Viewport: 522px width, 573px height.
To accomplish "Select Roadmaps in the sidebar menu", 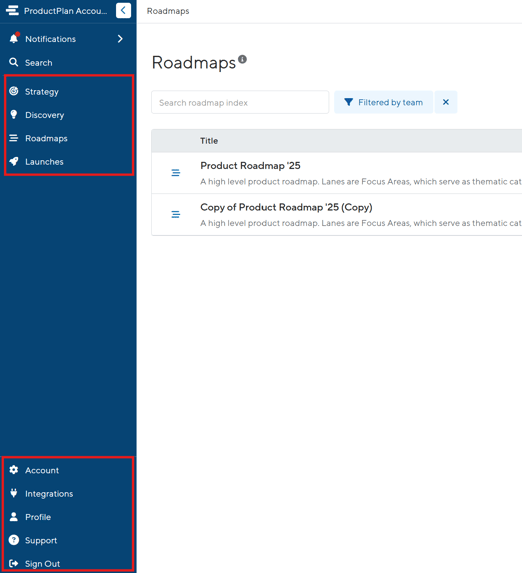I will coord(46,138).
